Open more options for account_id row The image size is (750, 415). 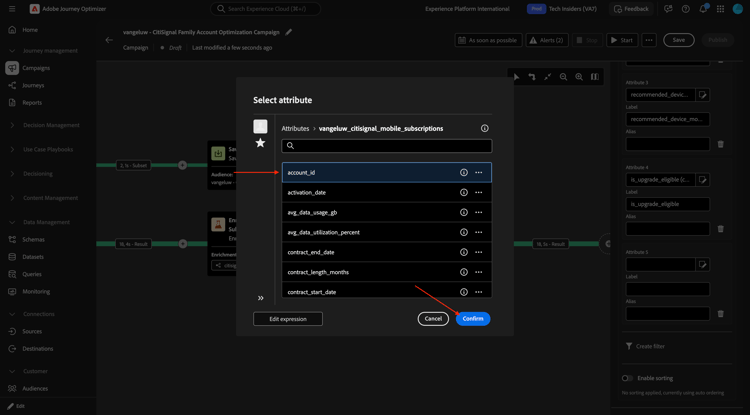tap(478, 172)
